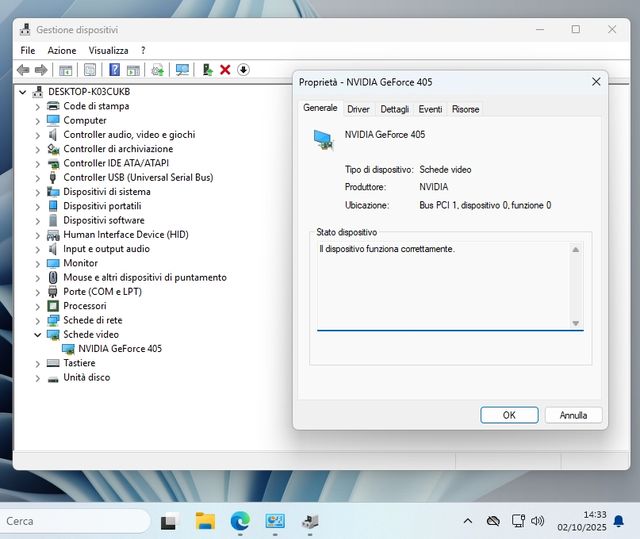This screenshot has width=640, height=539.
Task: Launch Microsoft Edge from the taskbar
Action: click(x=240, y=521)
